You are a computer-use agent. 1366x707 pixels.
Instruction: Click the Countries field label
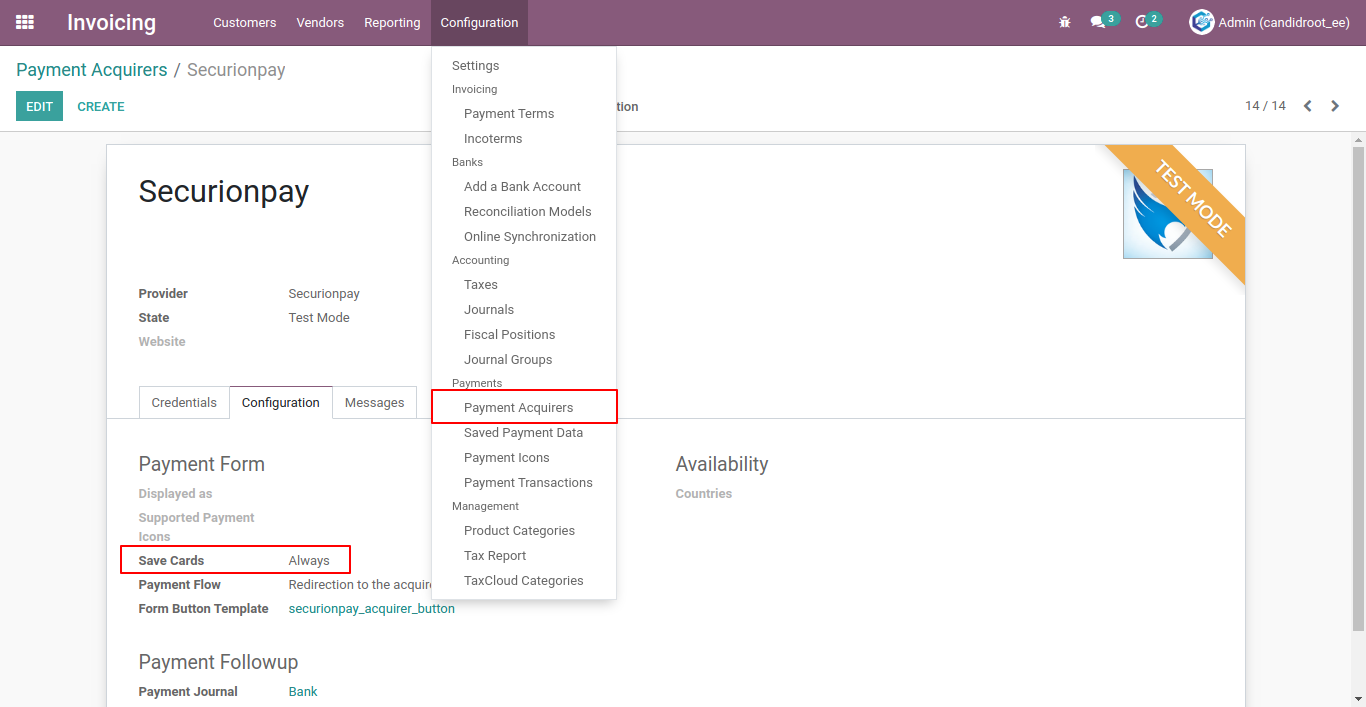click(704, 494)
